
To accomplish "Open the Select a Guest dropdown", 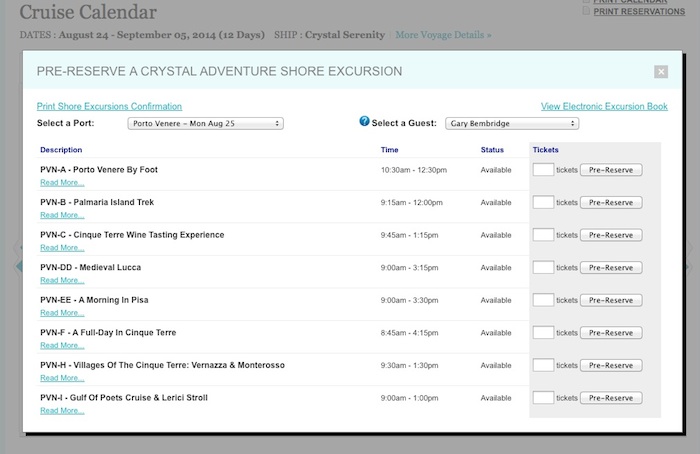I will click(x=512, y=123).
